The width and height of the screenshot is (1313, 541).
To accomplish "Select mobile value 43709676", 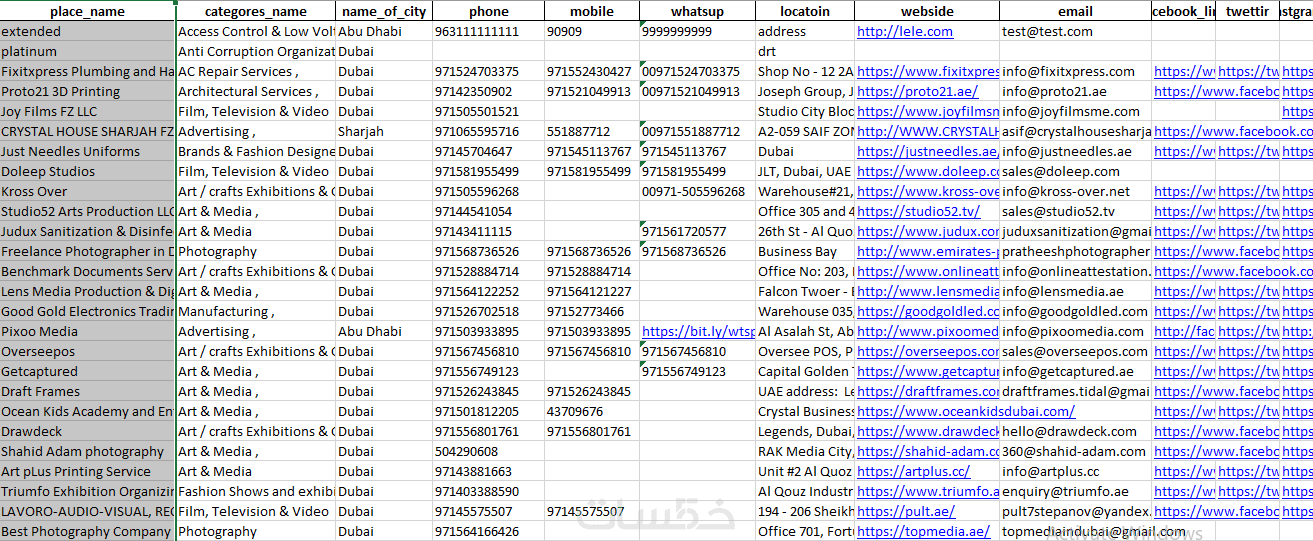I will [x=592, y=411].
